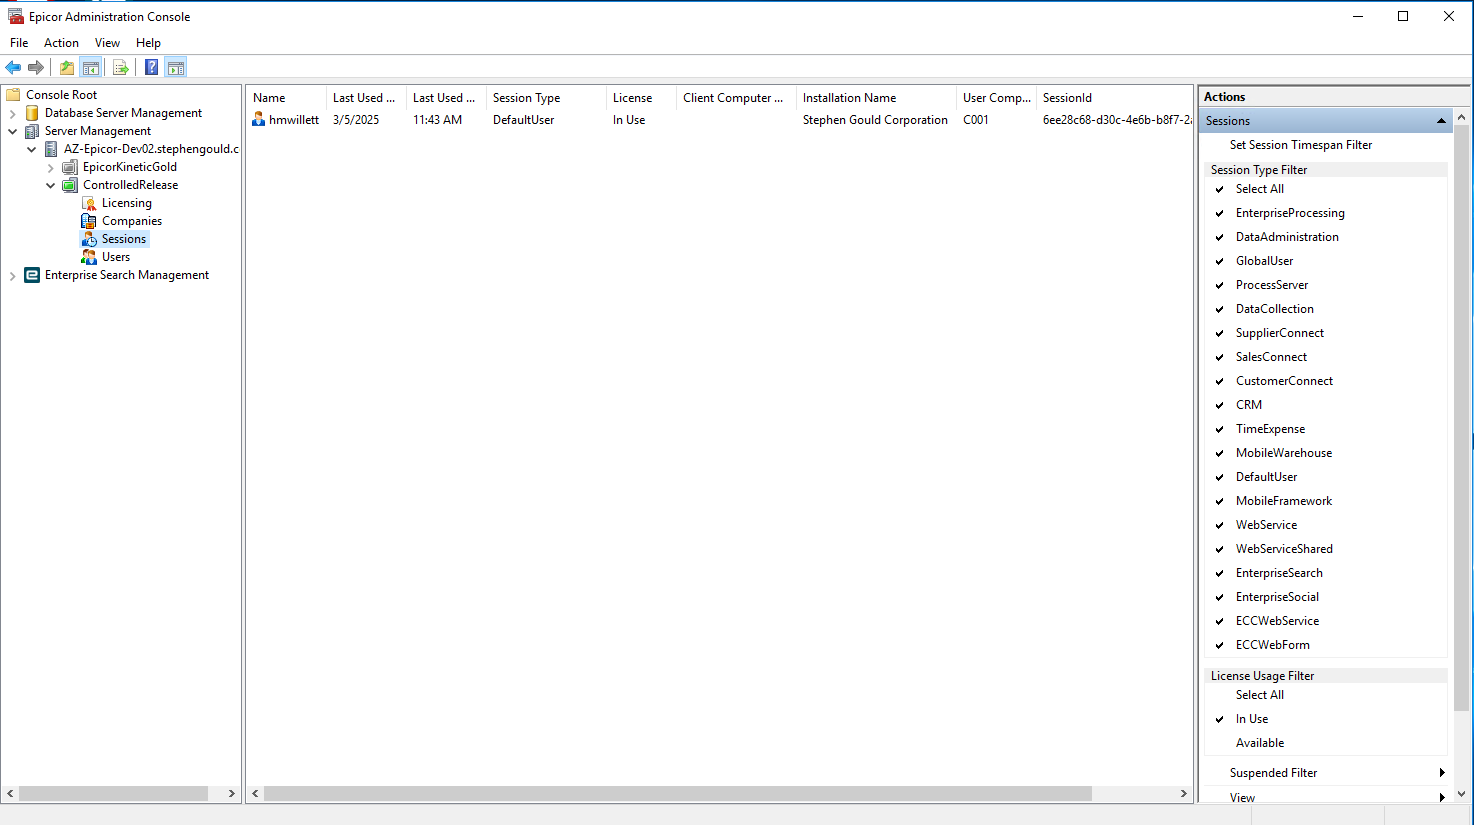Click the Database Server Management cylinder icon
This screenshot has height=825, width=1474.
tap(33, 113)
